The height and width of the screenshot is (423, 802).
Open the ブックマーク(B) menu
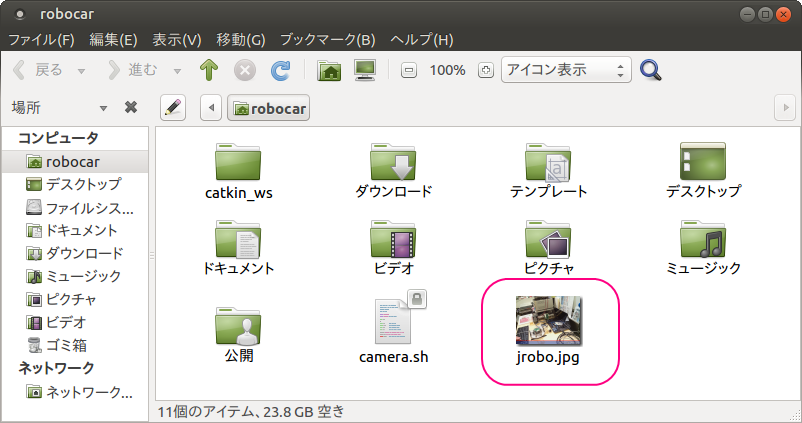tap(327, 39)
